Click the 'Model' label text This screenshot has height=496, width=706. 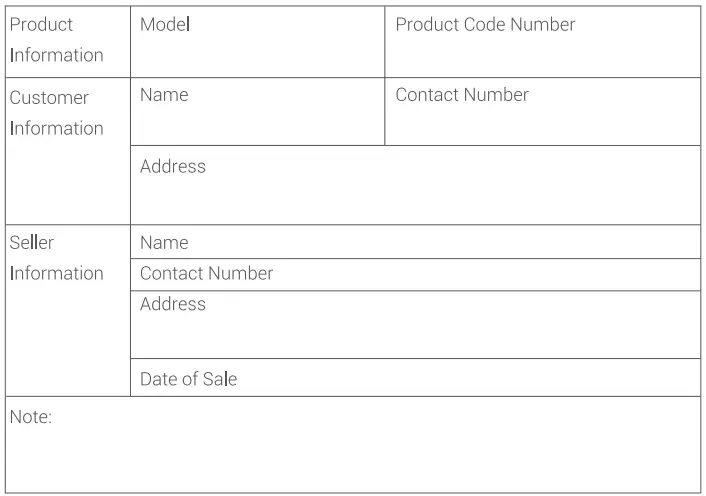[x=165, y=24]
